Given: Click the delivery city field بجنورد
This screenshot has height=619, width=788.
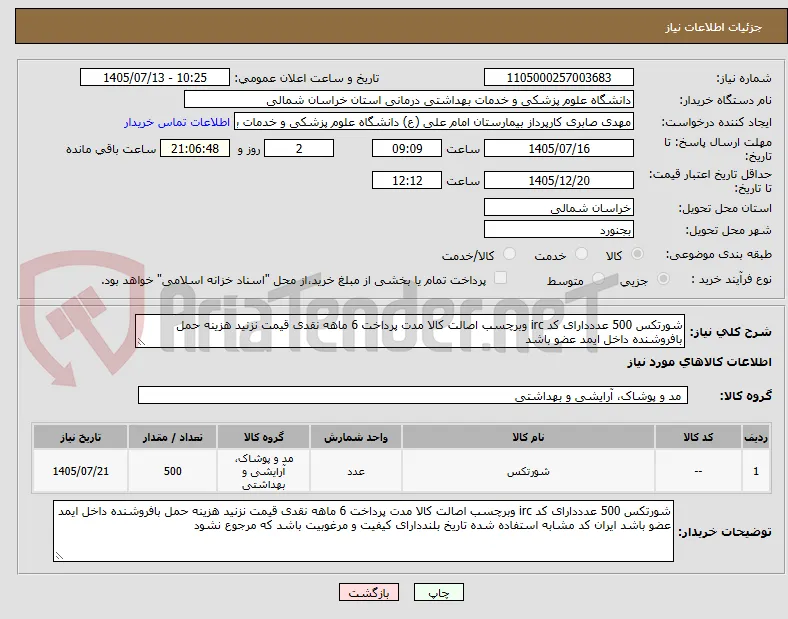Looking at the screenshot, I should pyautogui.click(x=559, y=230).
